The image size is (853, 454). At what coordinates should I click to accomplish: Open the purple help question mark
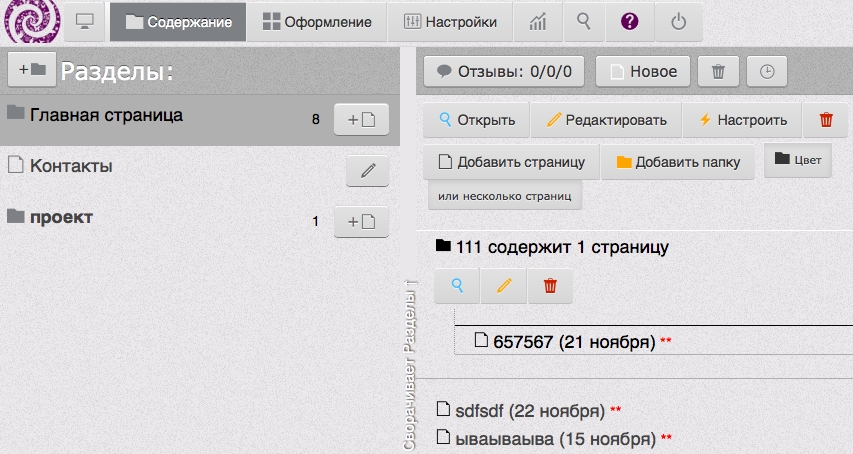coord(630,21)
